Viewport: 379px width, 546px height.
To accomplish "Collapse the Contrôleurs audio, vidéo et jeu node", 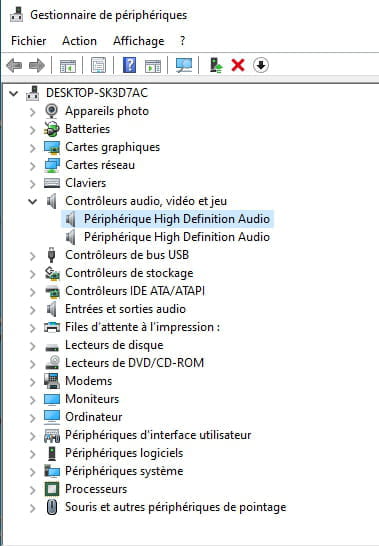I will click(32, 201).
